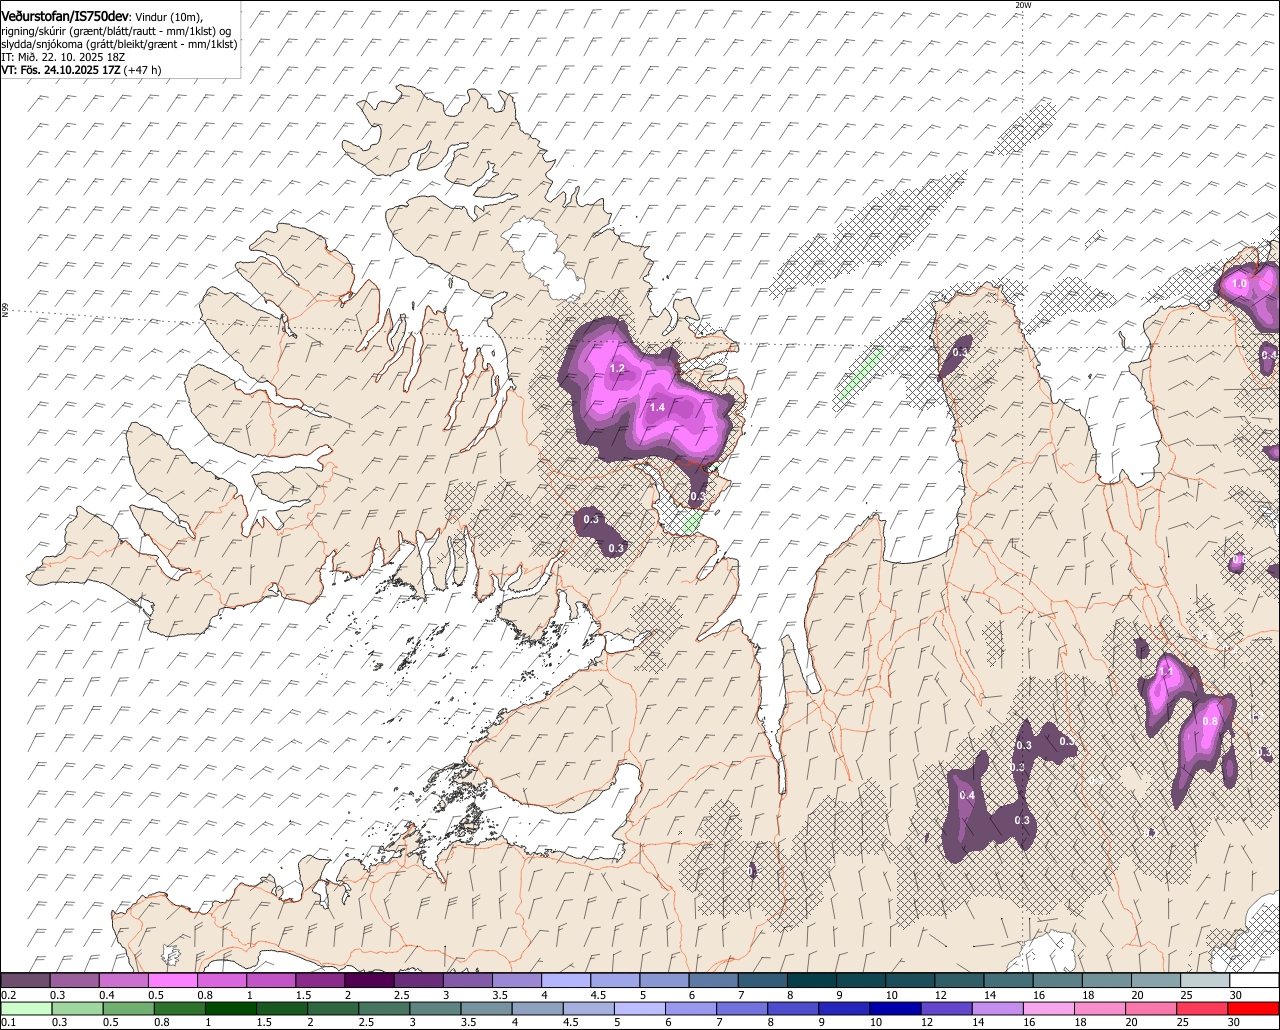This screenshot has width=1280, height=1030.
Task: Click the '1.2' precipitation value on the map
Action: (617, 369)
